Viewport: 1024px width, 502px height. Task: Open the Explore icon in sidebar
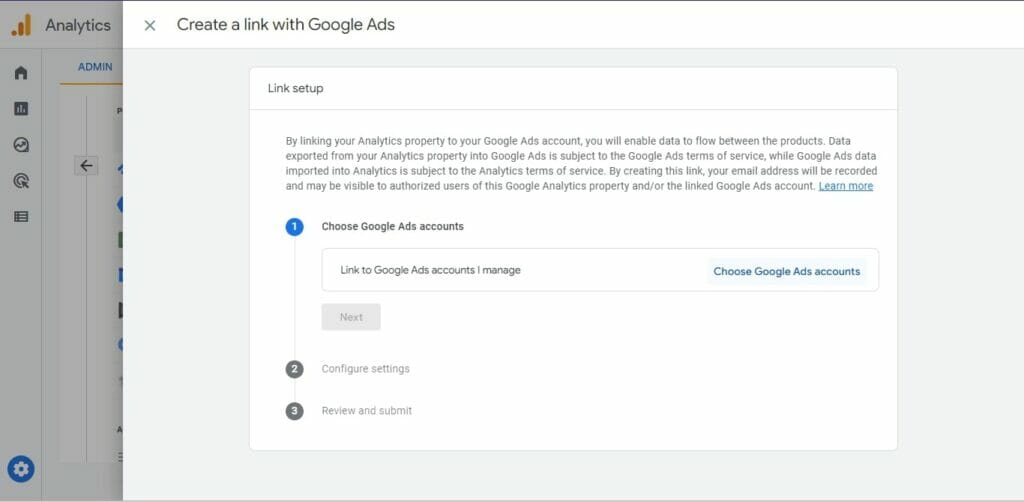21,145
